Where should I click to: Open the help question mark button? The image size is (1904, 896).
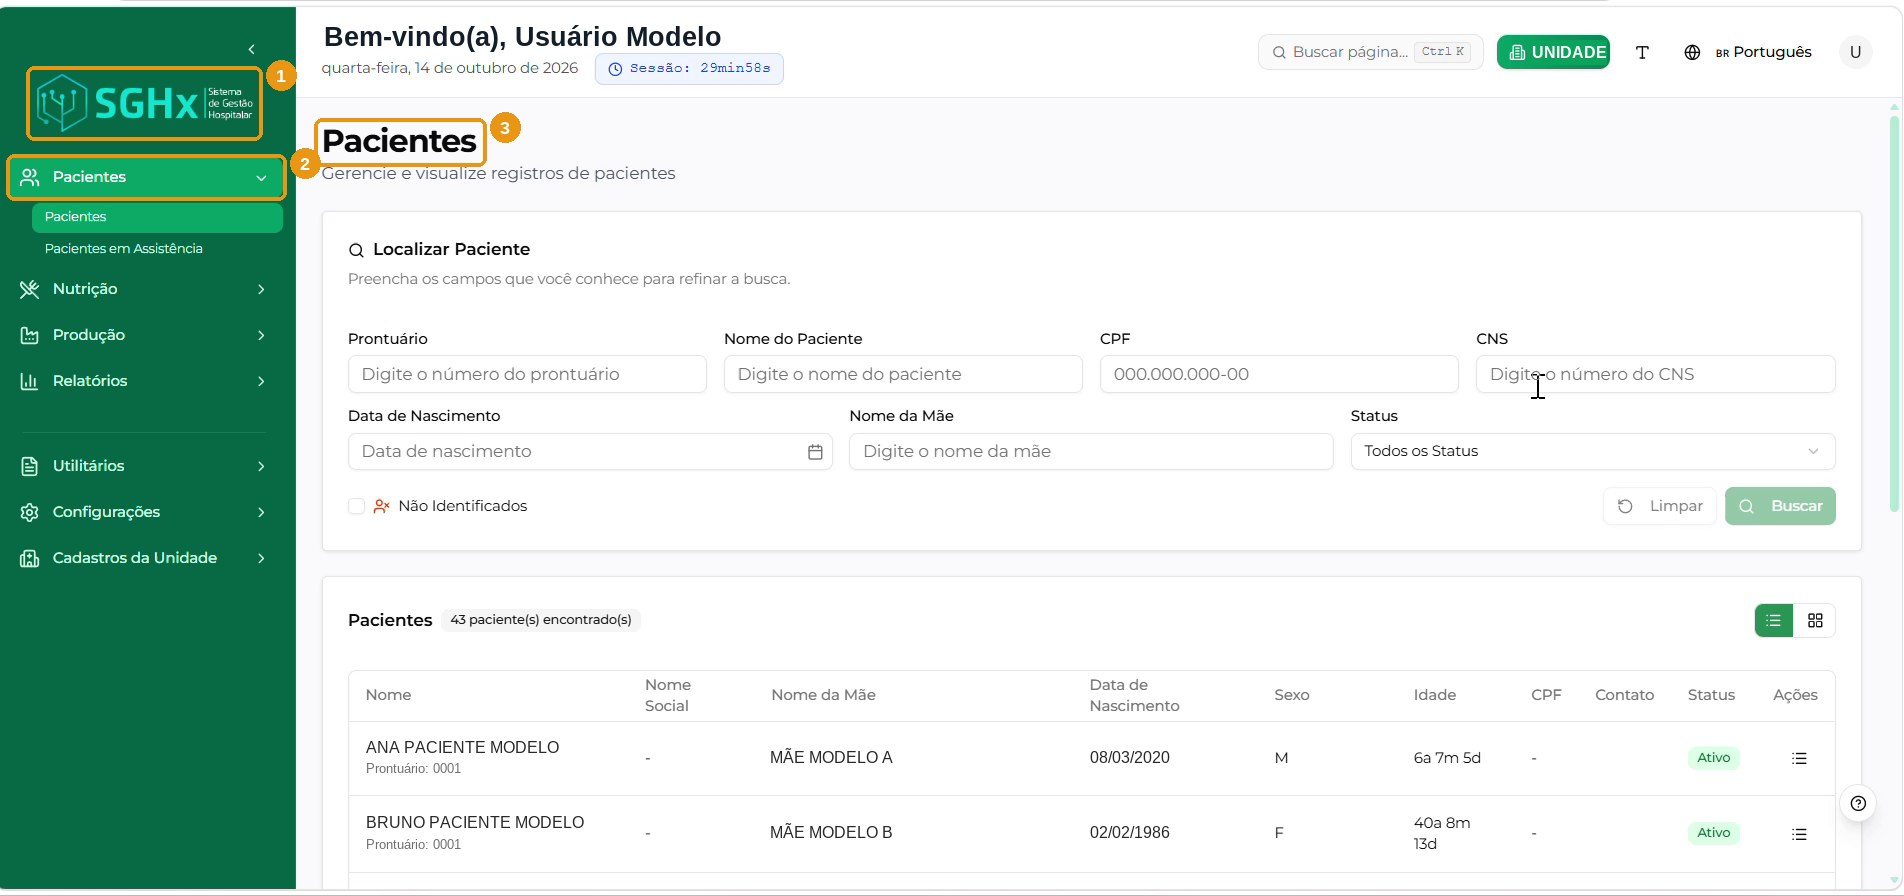pyautogui.click(x=1858, y=803)
